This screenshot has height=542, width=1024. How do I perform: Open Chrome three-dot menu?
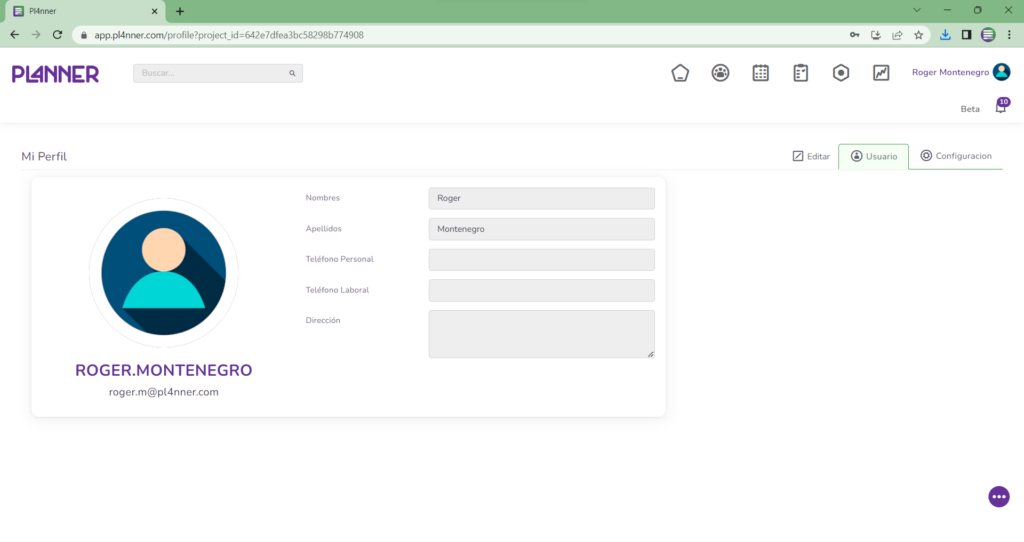(x=1009, y=35)
